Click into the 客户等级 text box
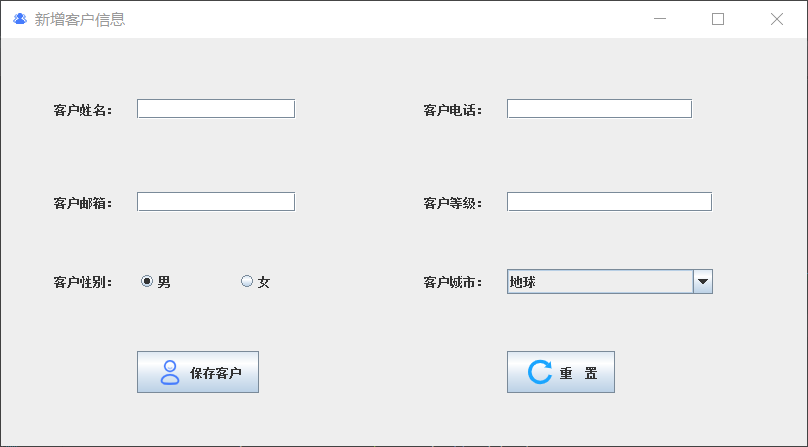 pyautogui.click(x=609, y=202)
